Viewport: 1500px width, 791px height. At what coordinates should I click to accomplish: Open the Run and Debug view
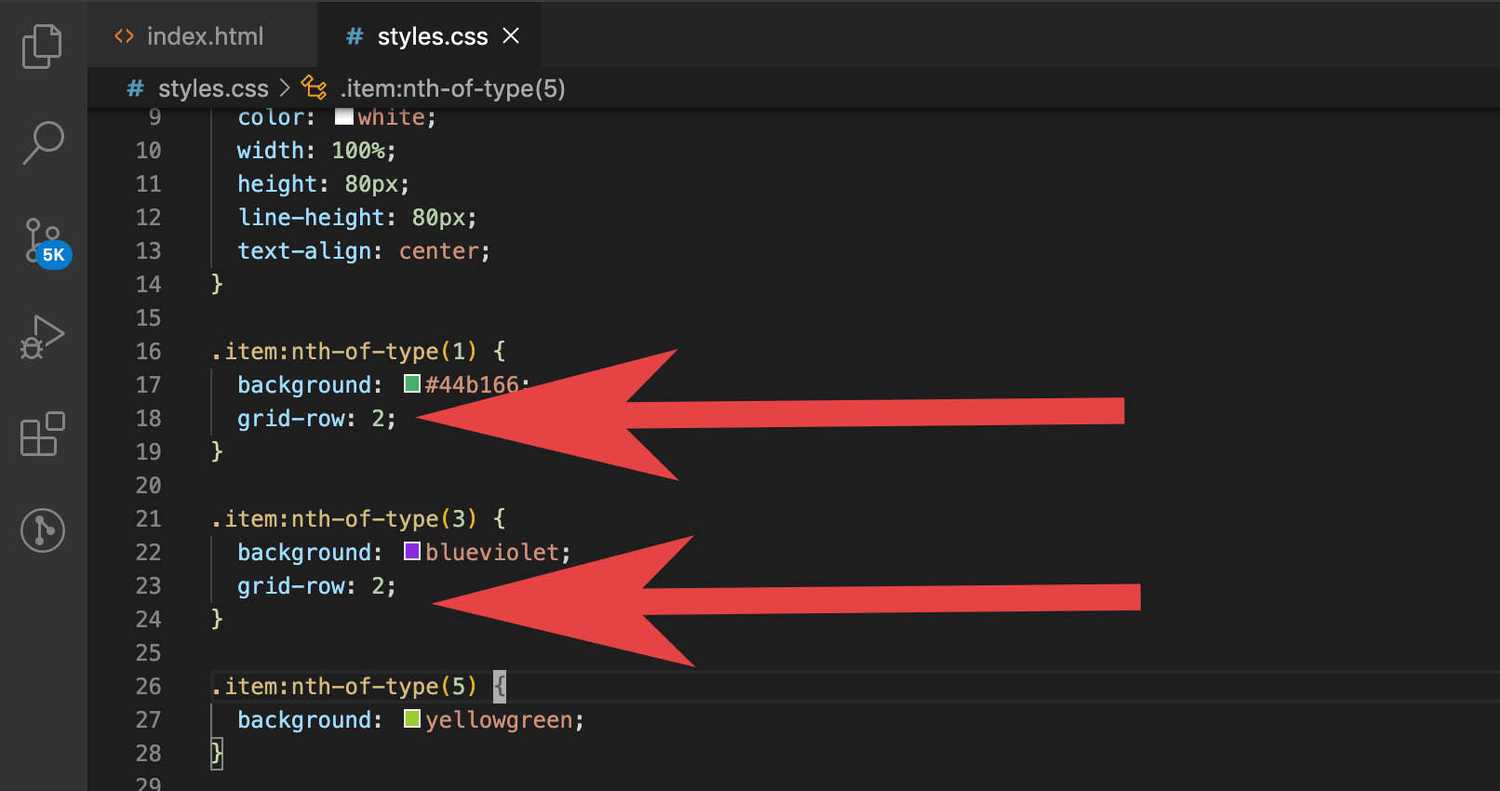(42, 338)
